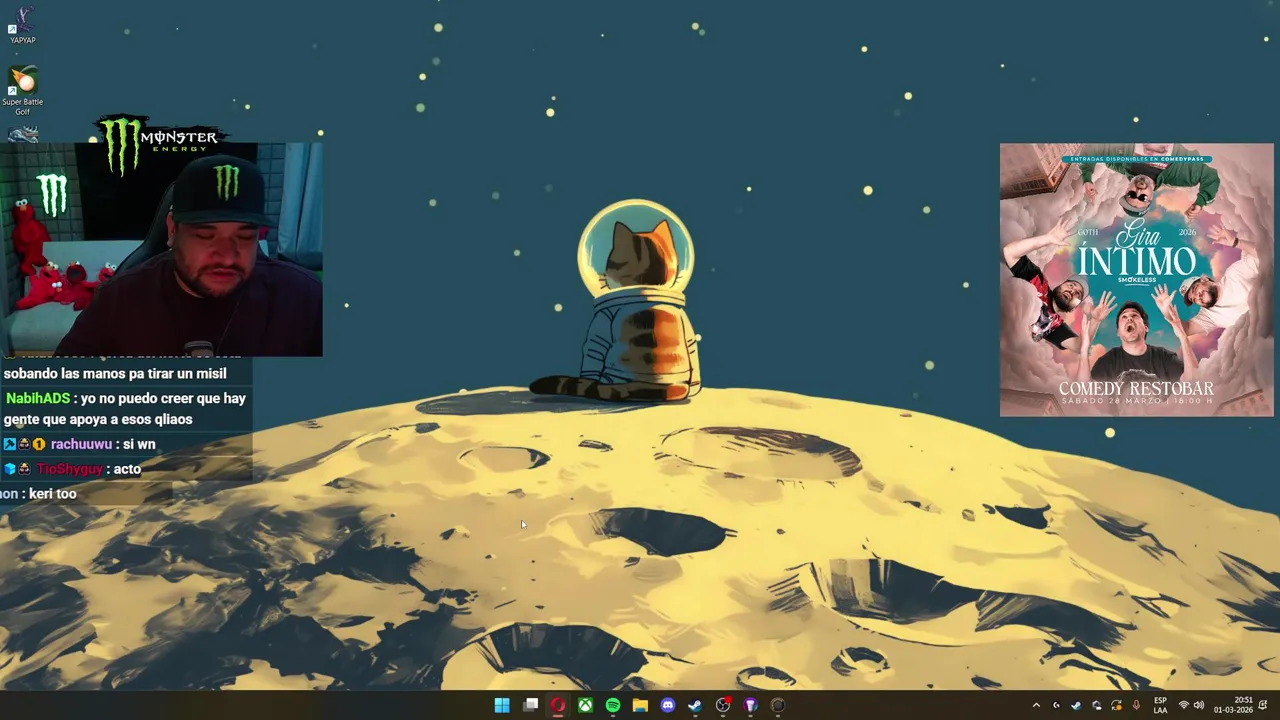Open the YAPYAP desktop shortcut
The image size is (1280, 720).
pyautogui.click(x=22, y=25)
